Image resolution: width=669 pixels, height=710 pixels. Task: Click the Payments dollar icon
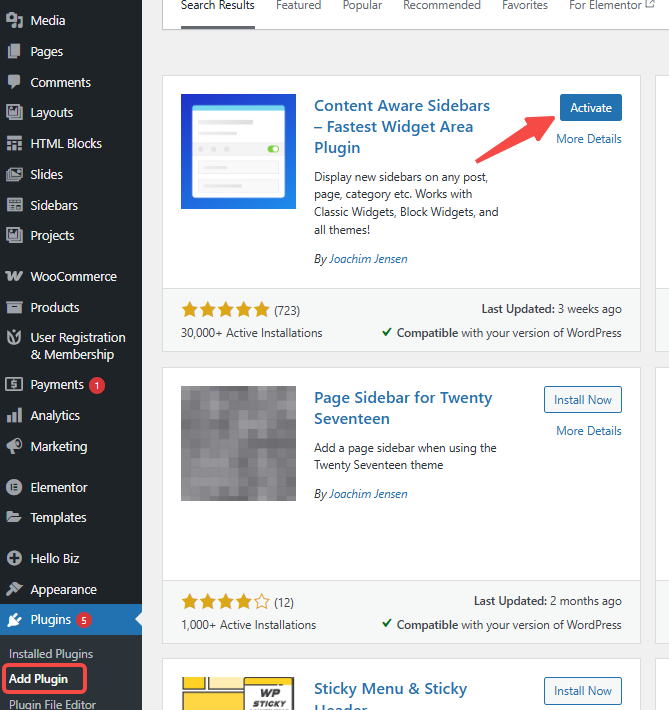pos(14,385)
